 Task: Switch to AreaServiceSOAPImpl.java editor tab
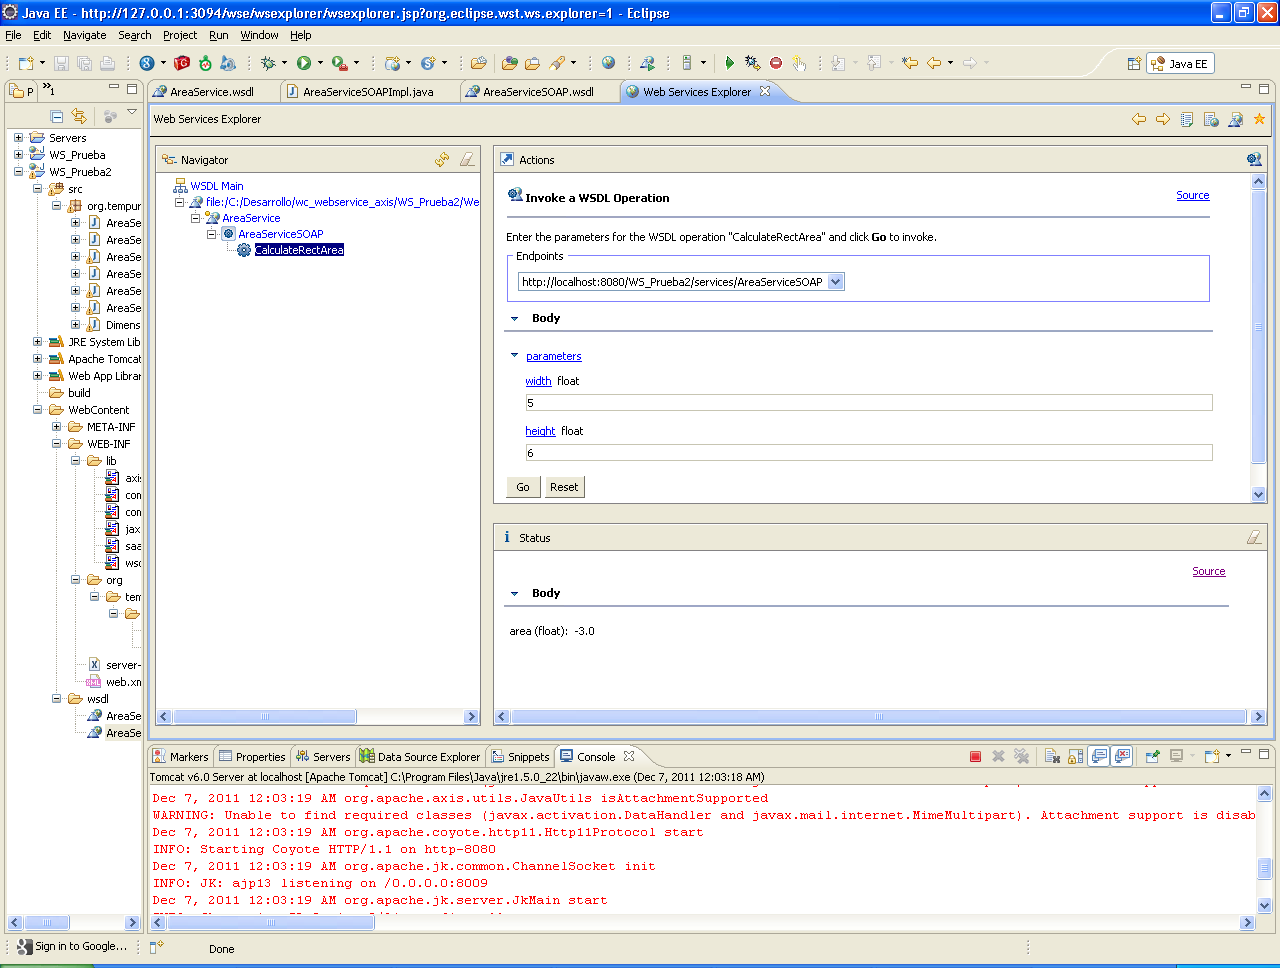tap(368, 91)
